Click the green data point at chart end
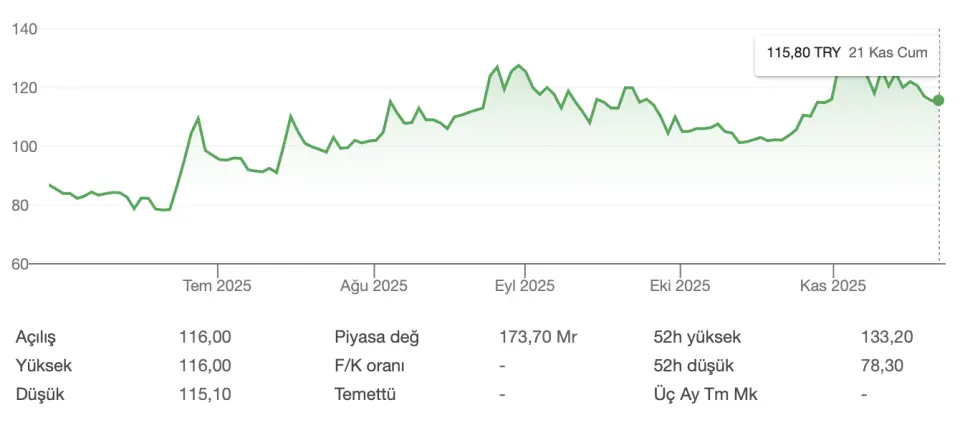960x433 pixels. click(x=938, y=100)
